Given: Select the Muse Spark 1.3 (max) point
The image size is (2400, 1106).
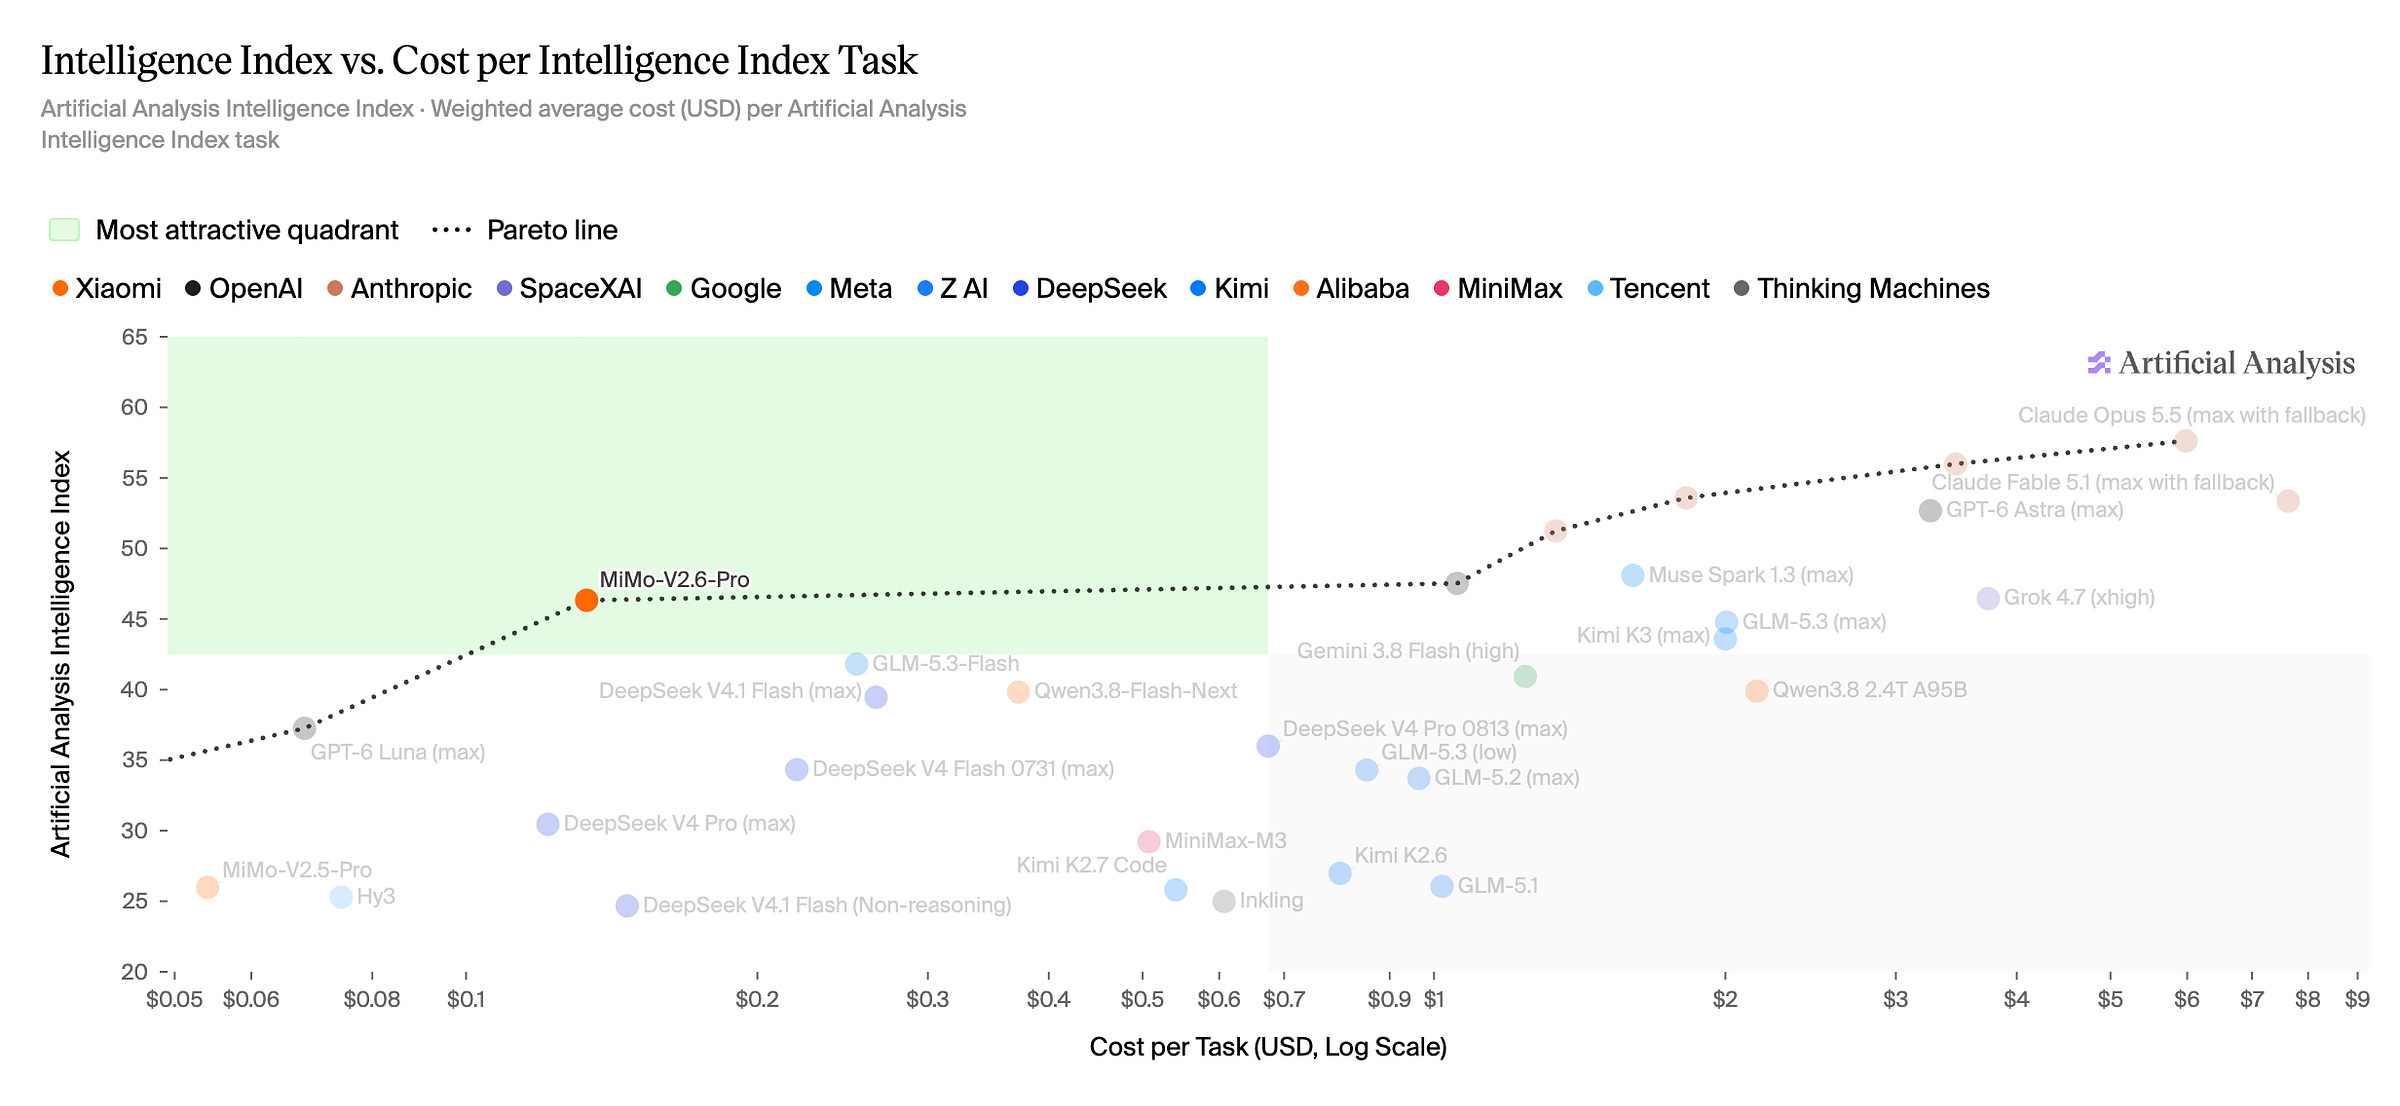Looking at the screenshot, I should [1633, 576].
